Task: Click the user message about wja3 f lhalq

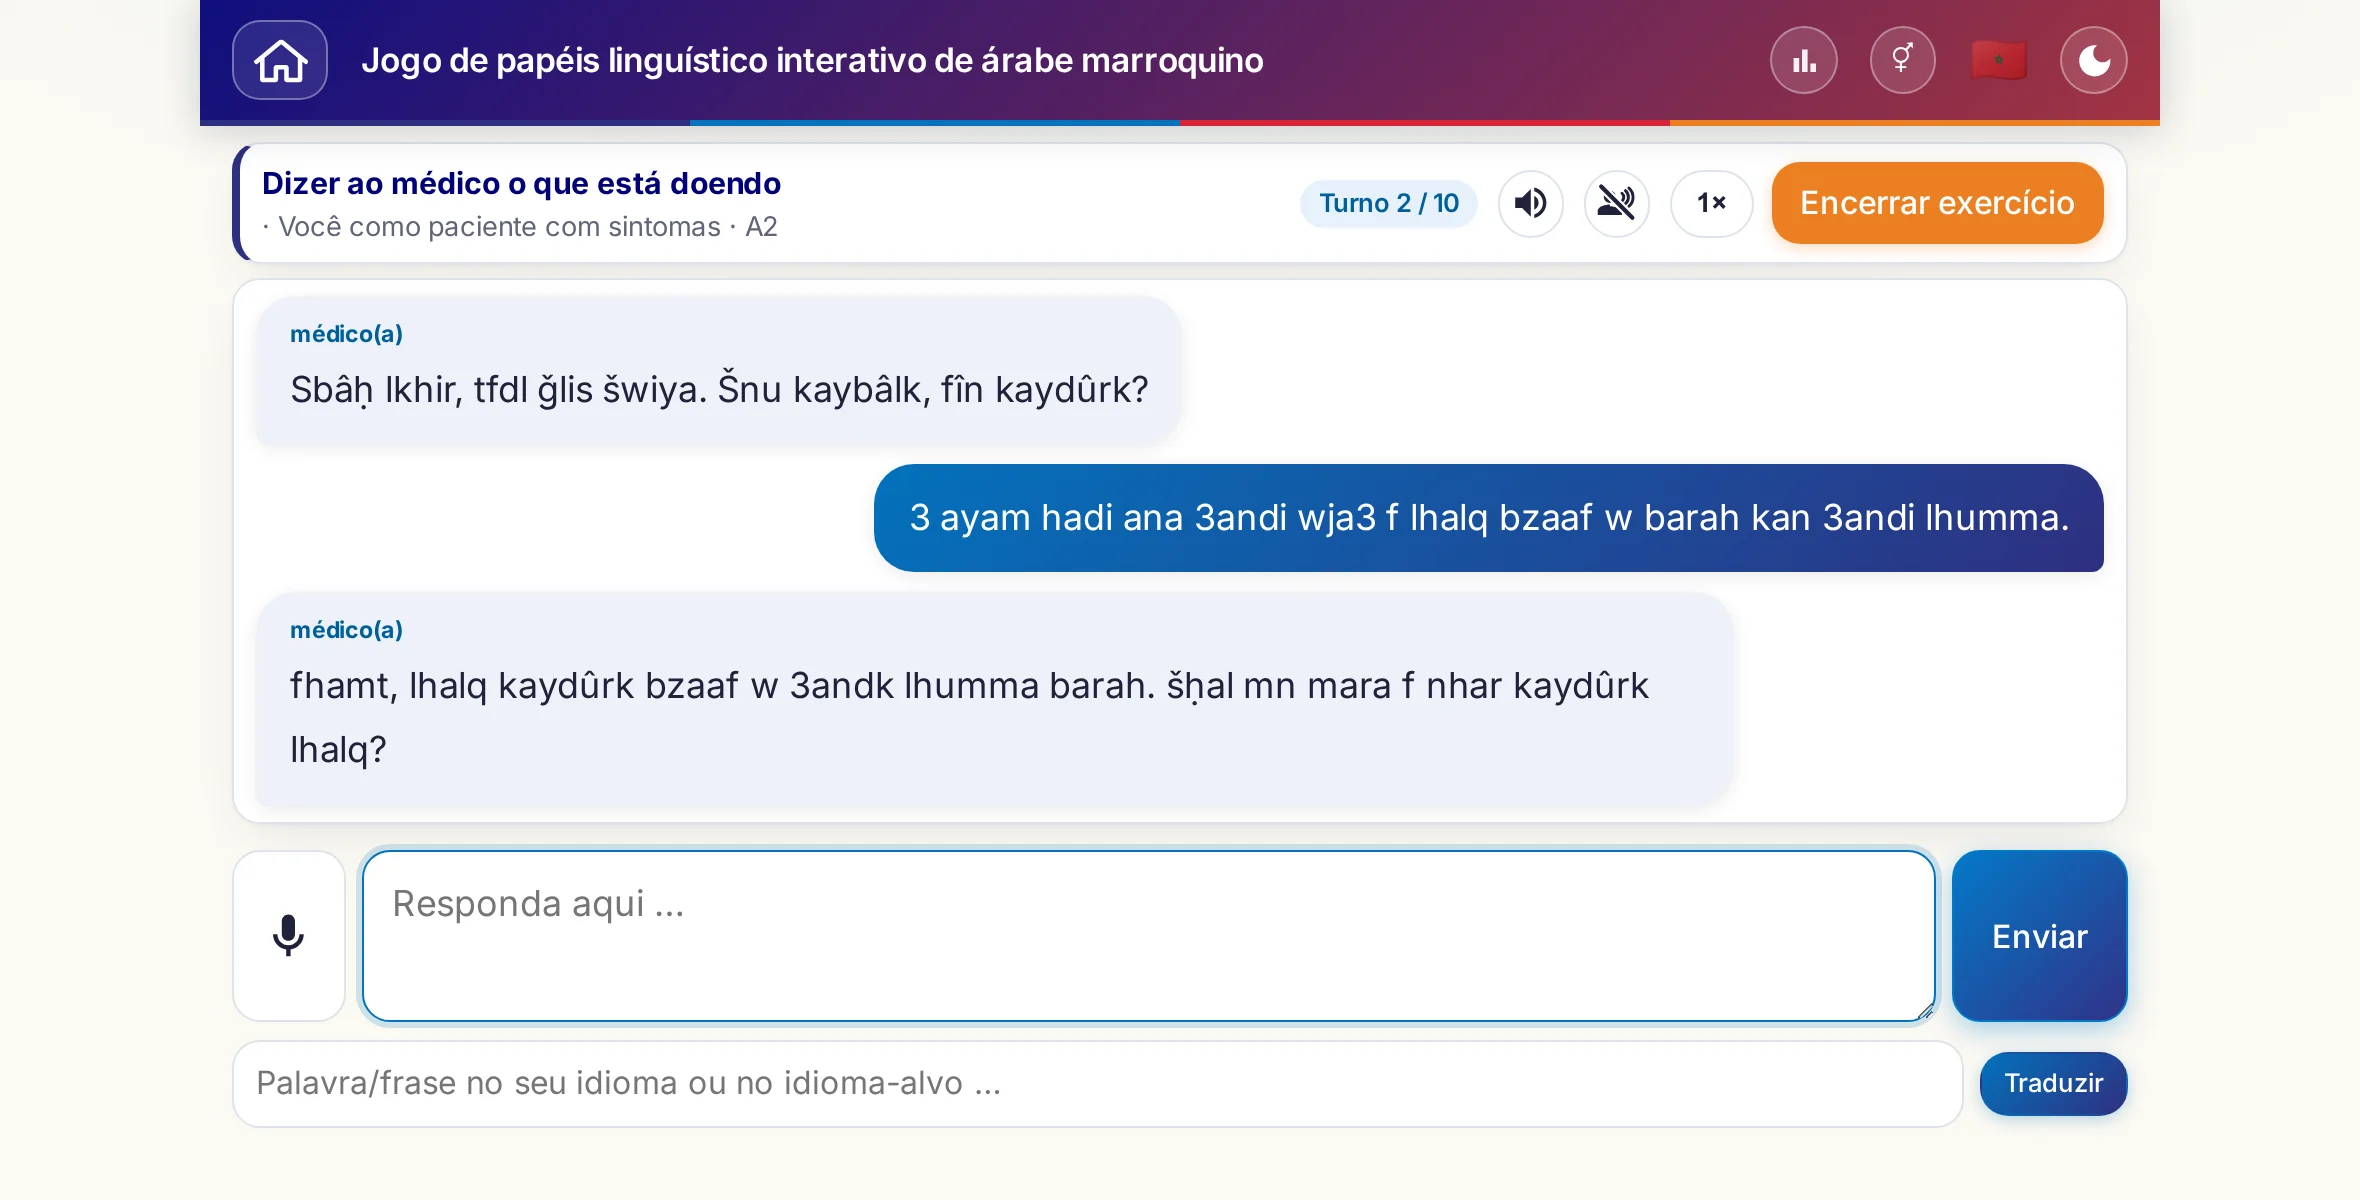Action: 1488,518
